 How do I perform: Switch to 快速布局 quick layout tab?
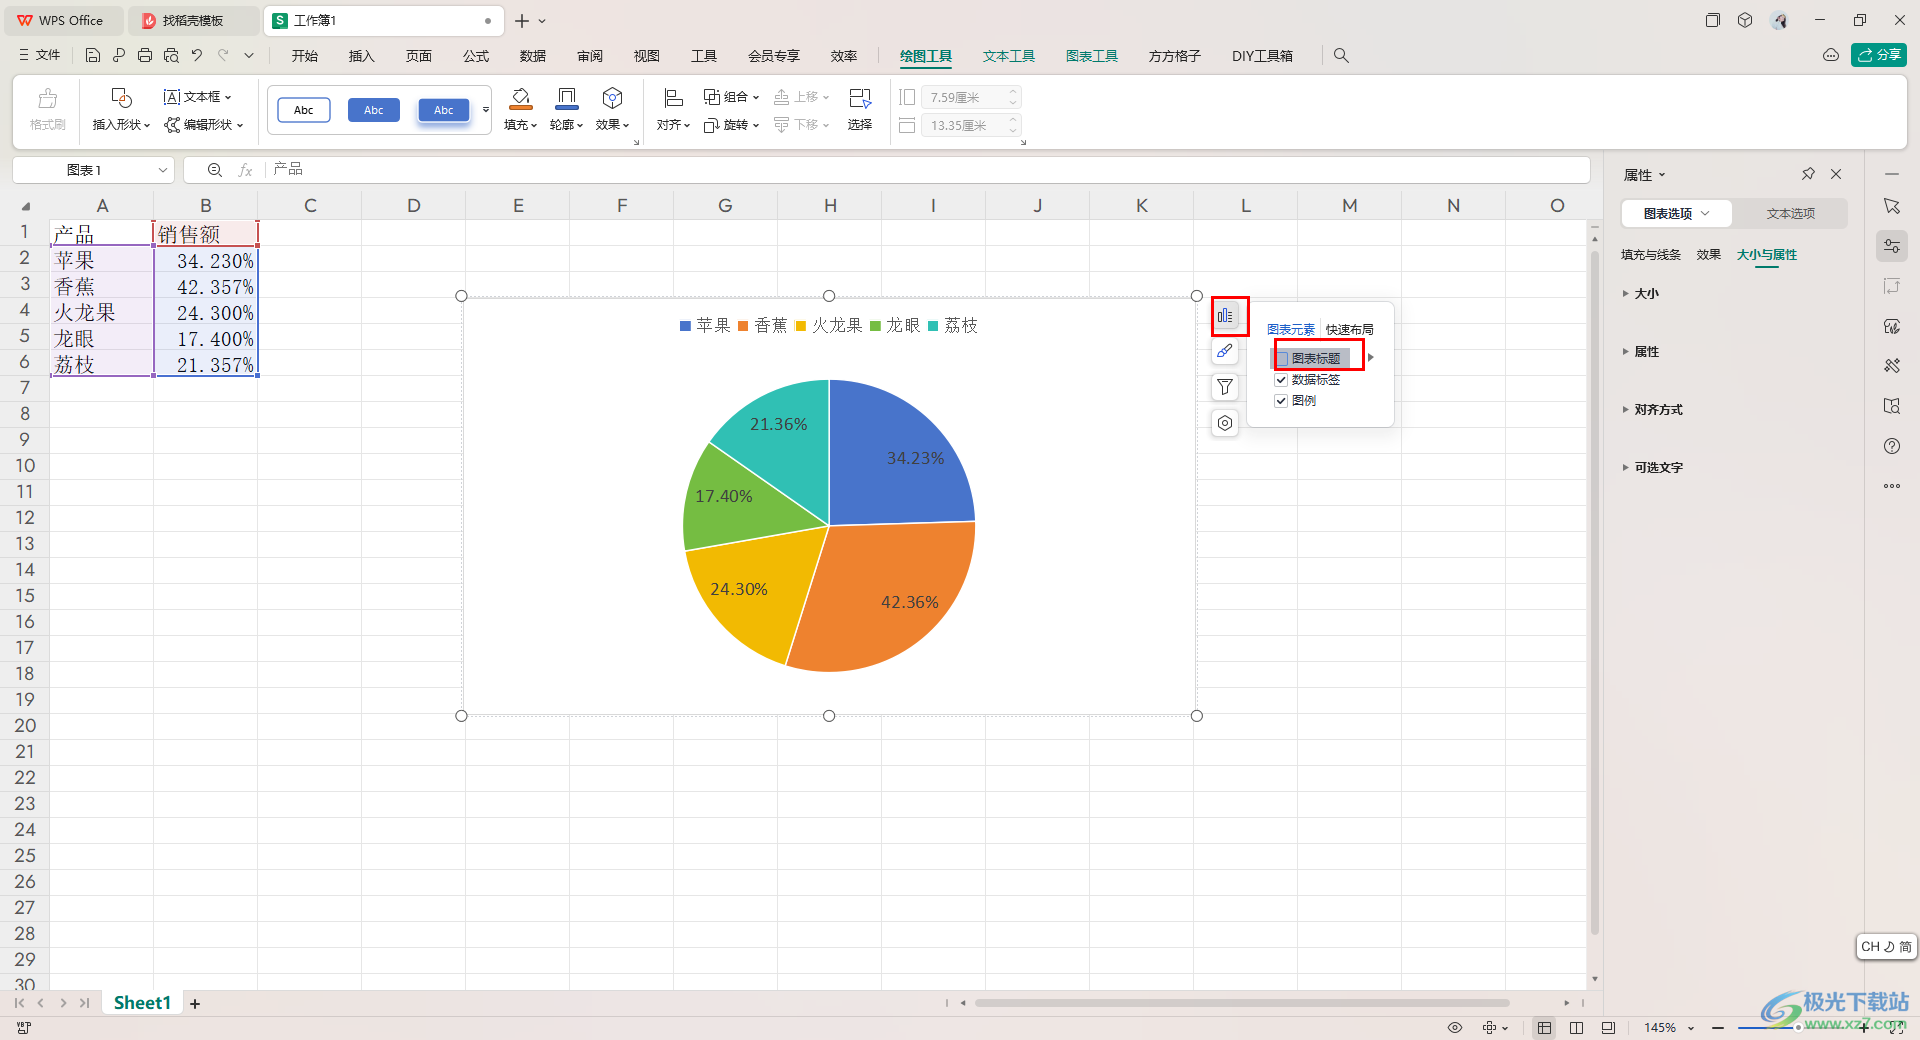coord(1349,330)
